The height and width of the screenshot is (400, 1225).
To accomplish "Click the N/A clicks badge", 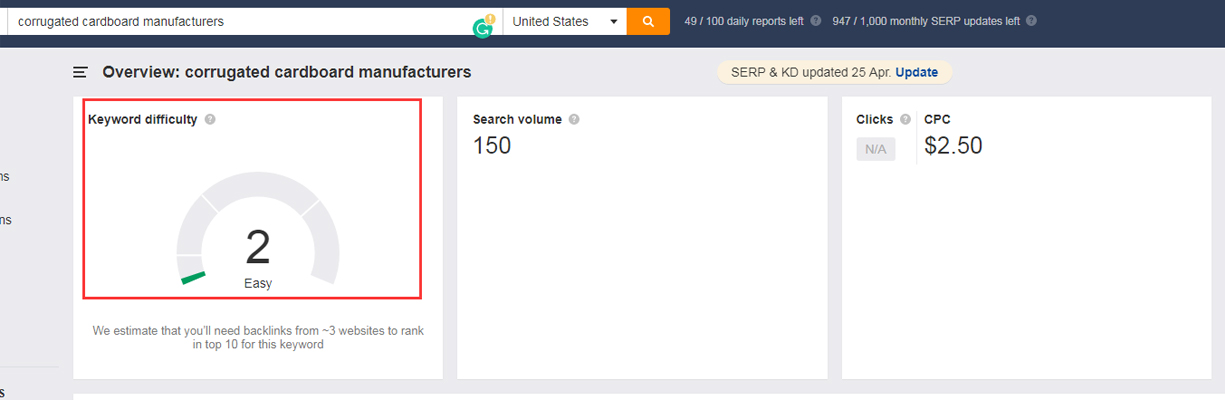I will [876, 149].
